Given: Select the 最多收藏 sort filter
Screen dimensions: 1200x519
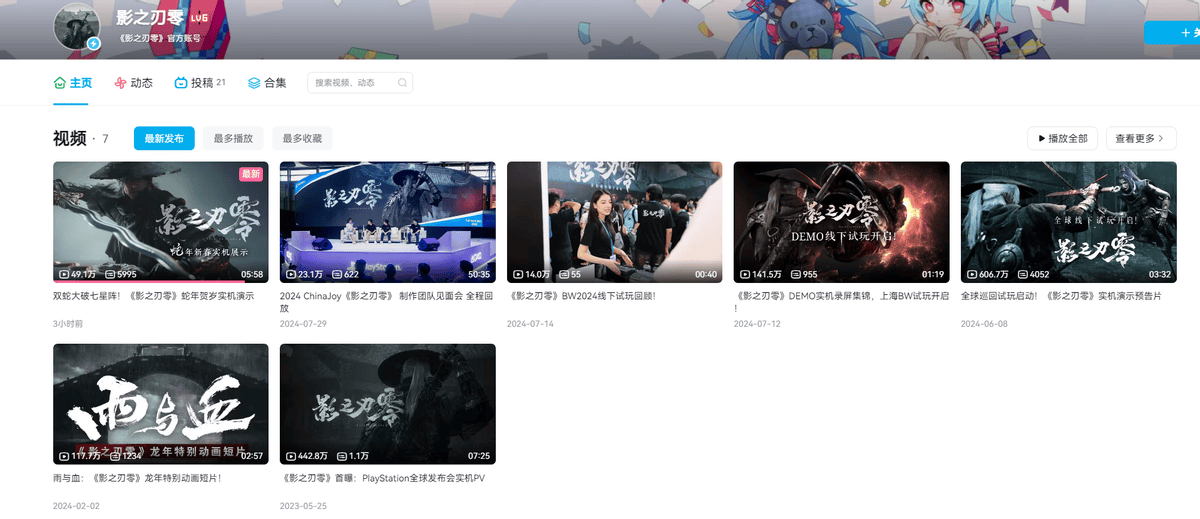Looking at the screenshot, I should pyautogui.click(x=302, y=138).
